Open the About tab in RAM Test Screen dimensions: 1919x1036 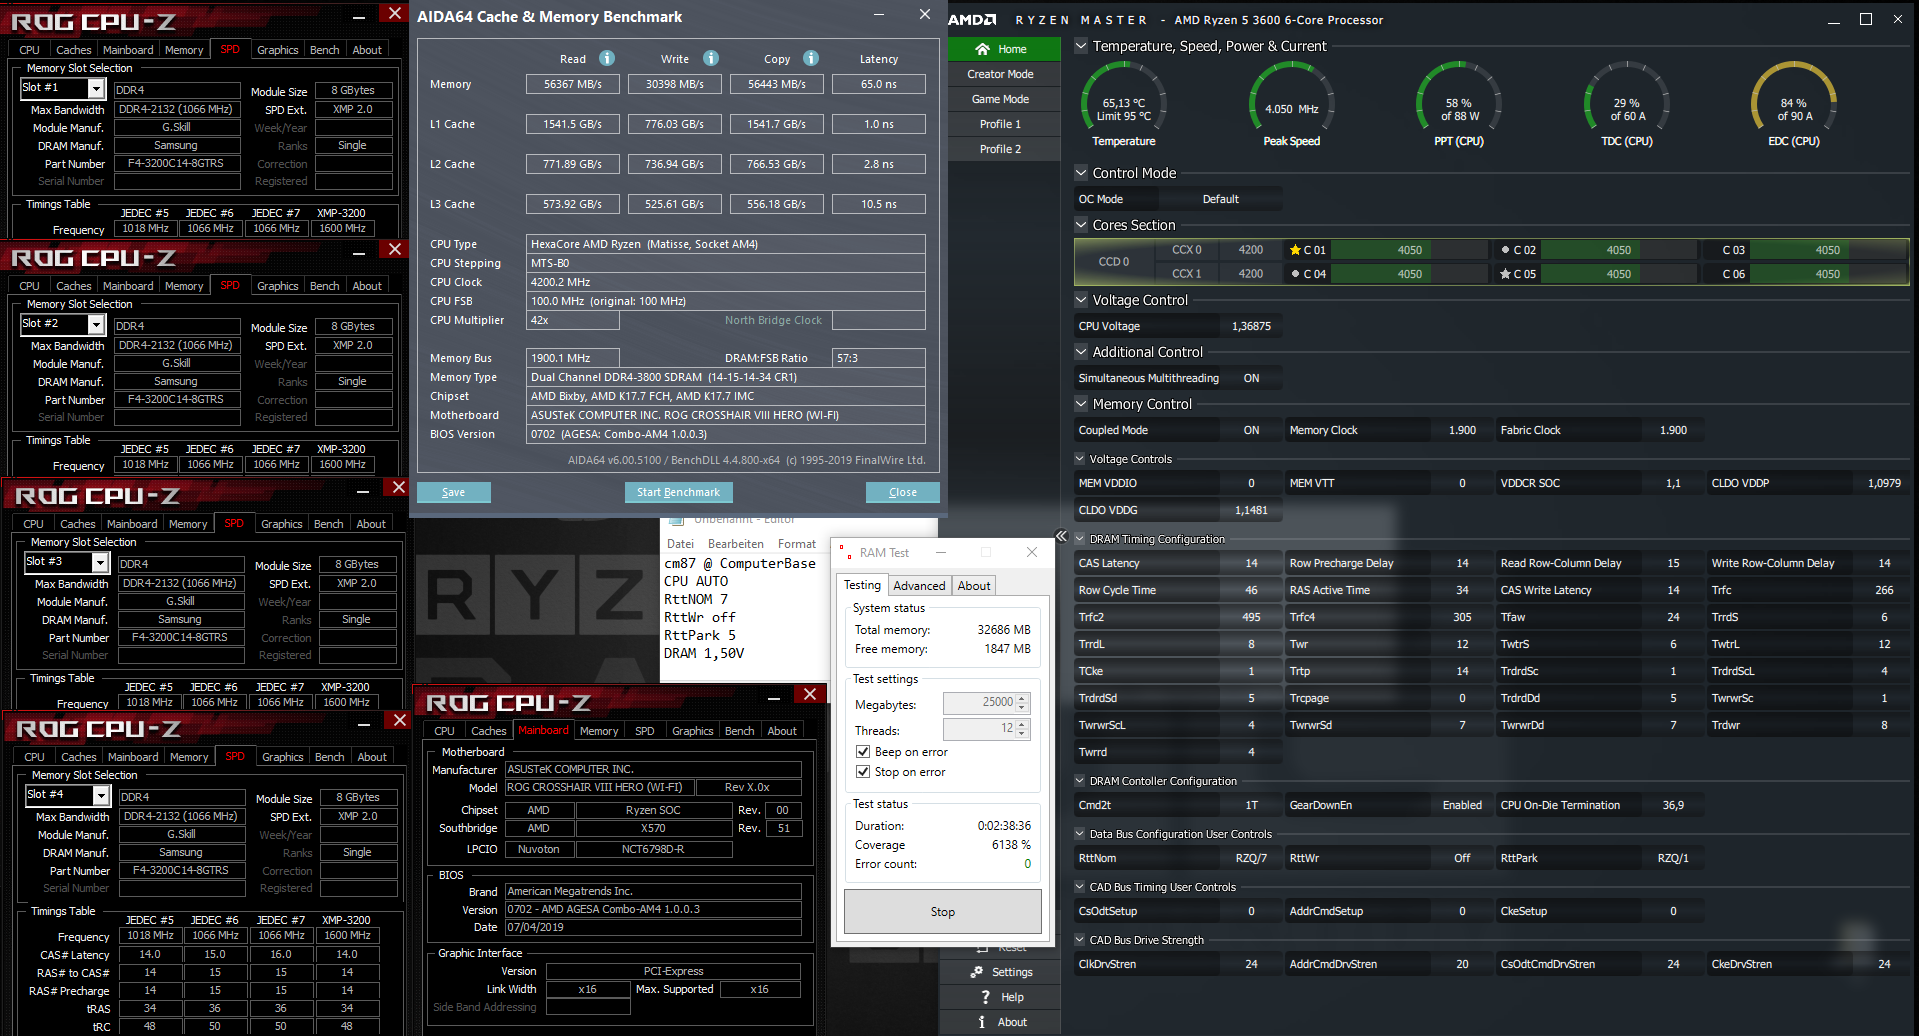(974, 586)
